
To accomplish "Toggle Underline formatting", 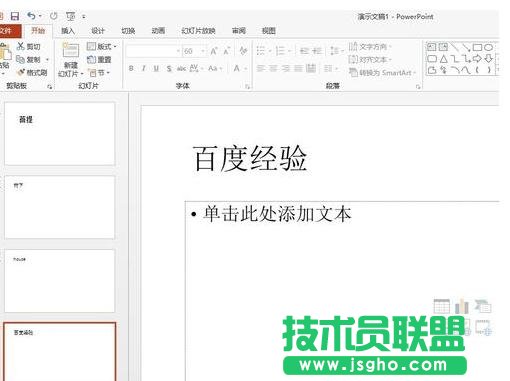I will (x=156, y=69).
